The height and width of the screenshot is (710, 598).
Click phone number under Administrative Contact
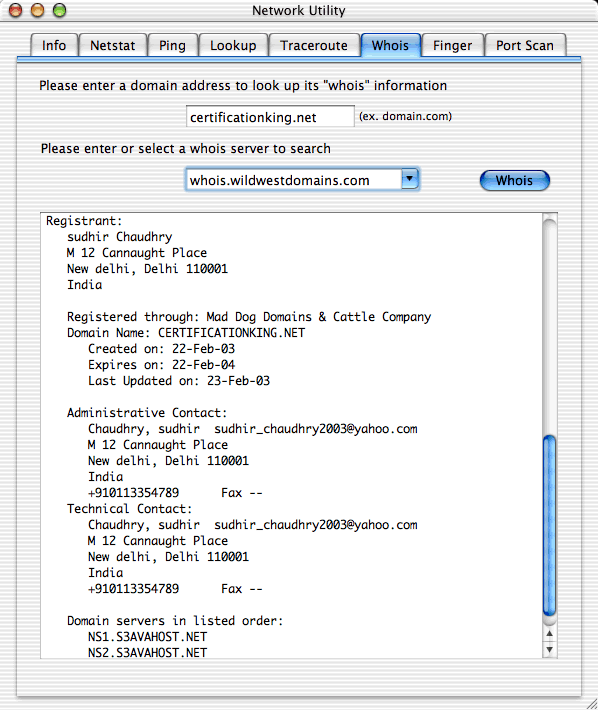point(134,493)
